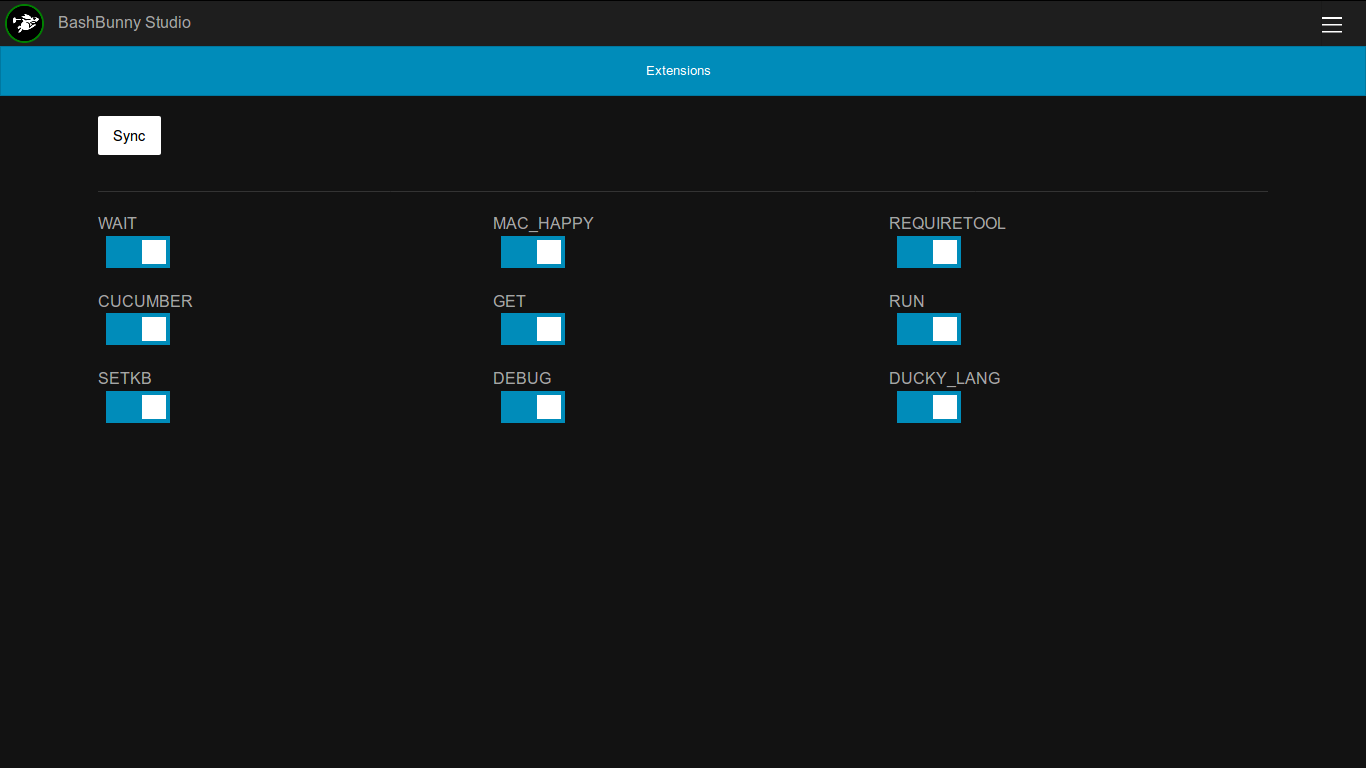This screenshot has width=1366, height=768.
Task: Toggle the WAIT extension switch
Action: [x=138, y=252]
